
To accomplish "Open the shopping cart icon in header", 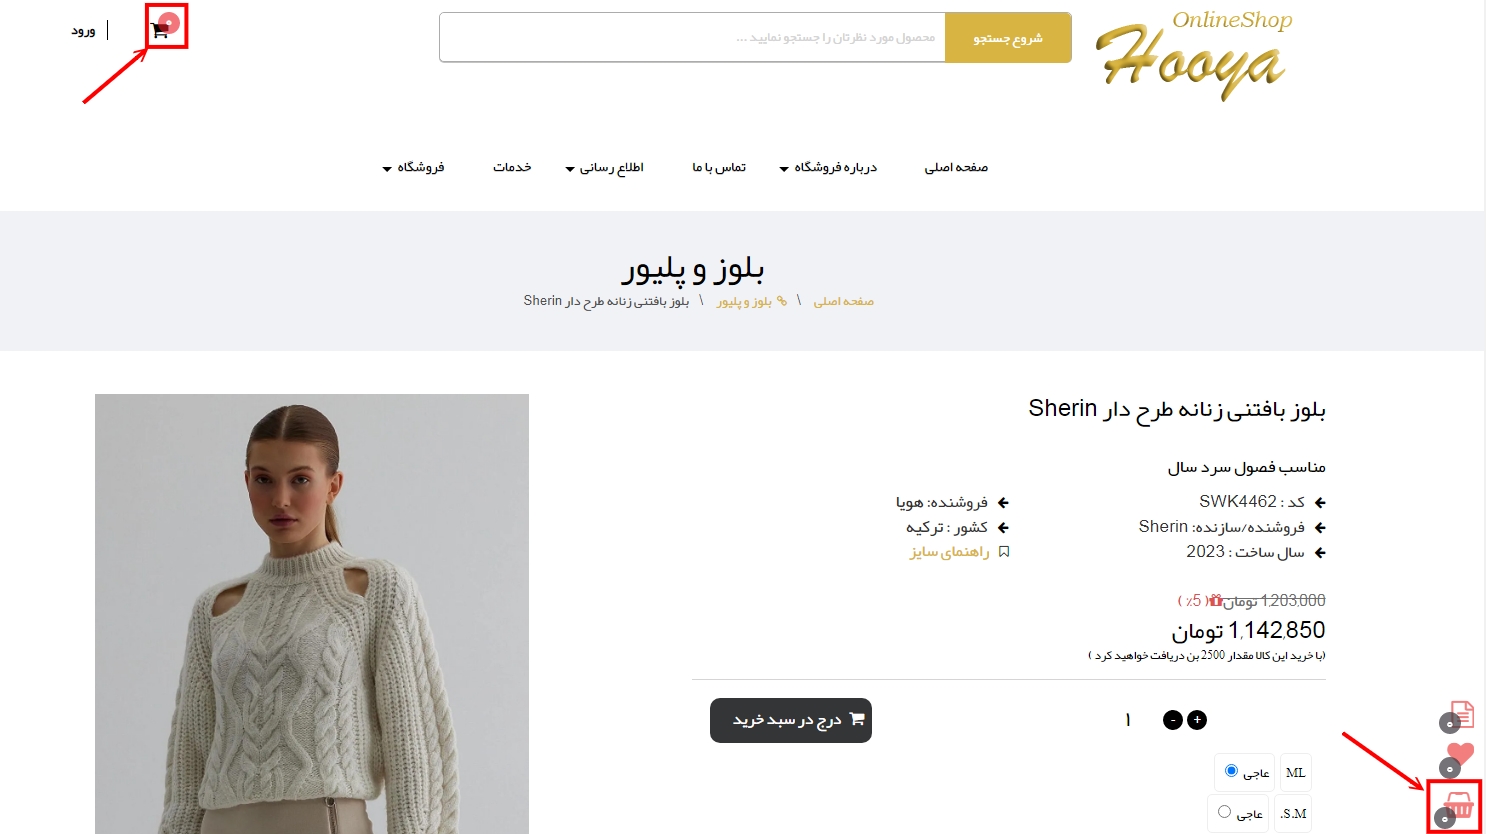I will (x=160, y=31).
